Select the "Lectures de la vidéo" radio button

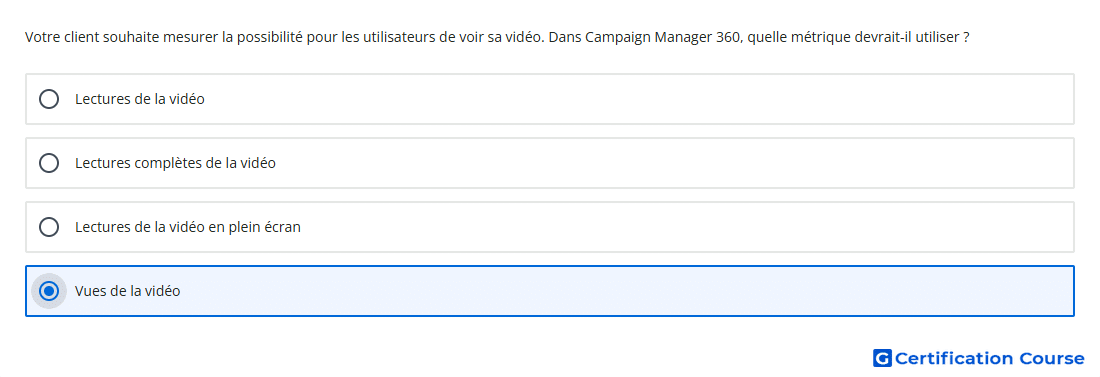coord(49,99)
